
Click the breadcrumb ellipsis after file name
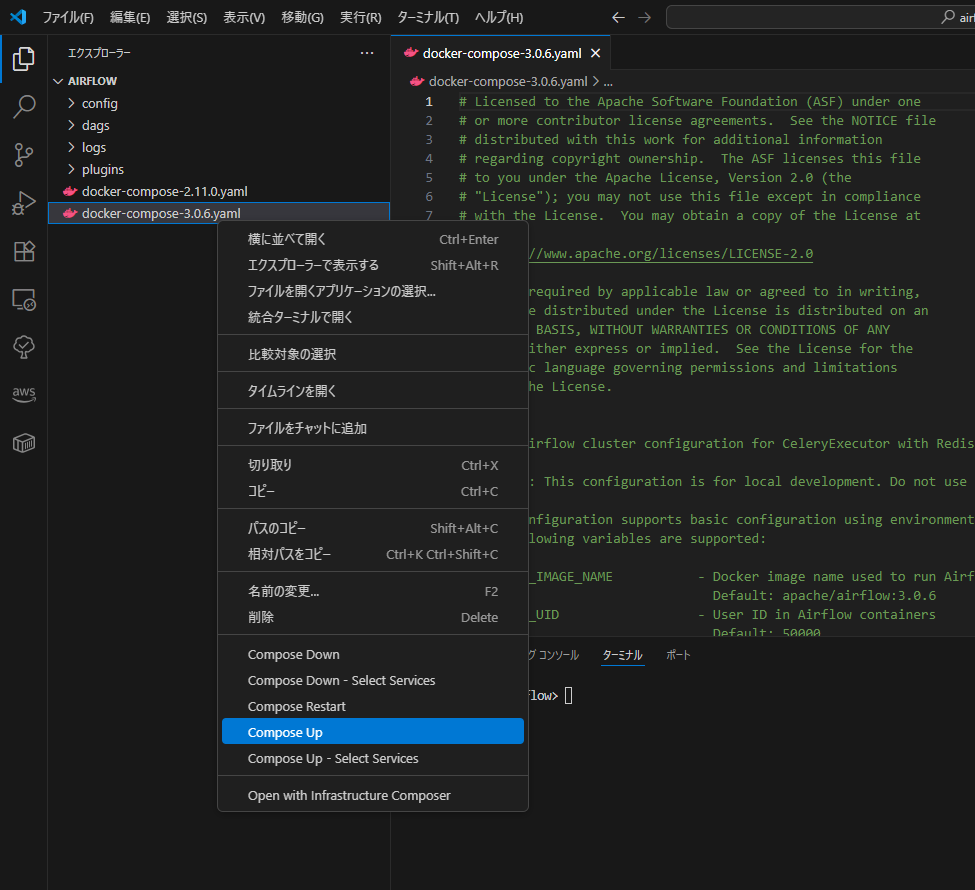608,81
